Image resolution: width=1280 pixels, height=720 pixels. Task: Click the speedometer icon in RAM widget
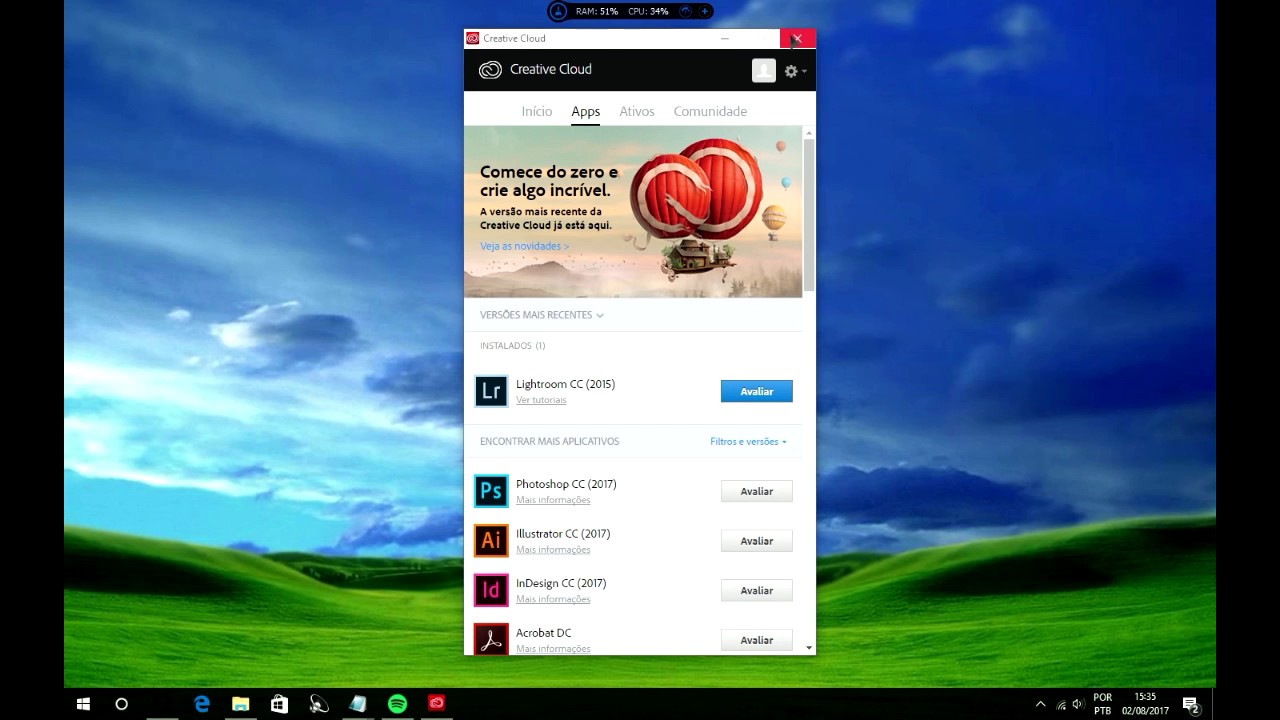pyautogui.click(x=686, y=11)
